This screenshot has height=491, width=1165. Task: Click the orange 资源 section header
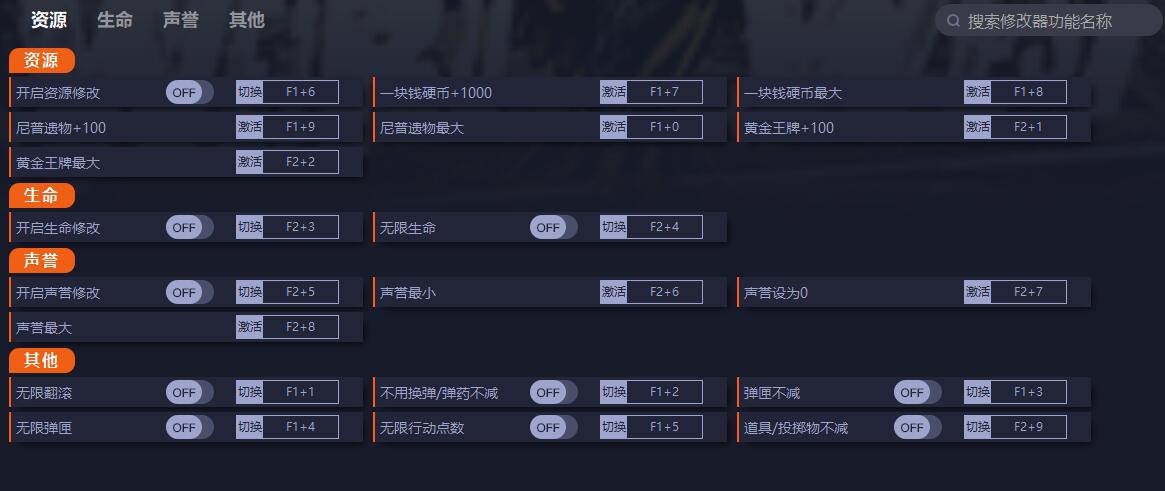point(42,60)
